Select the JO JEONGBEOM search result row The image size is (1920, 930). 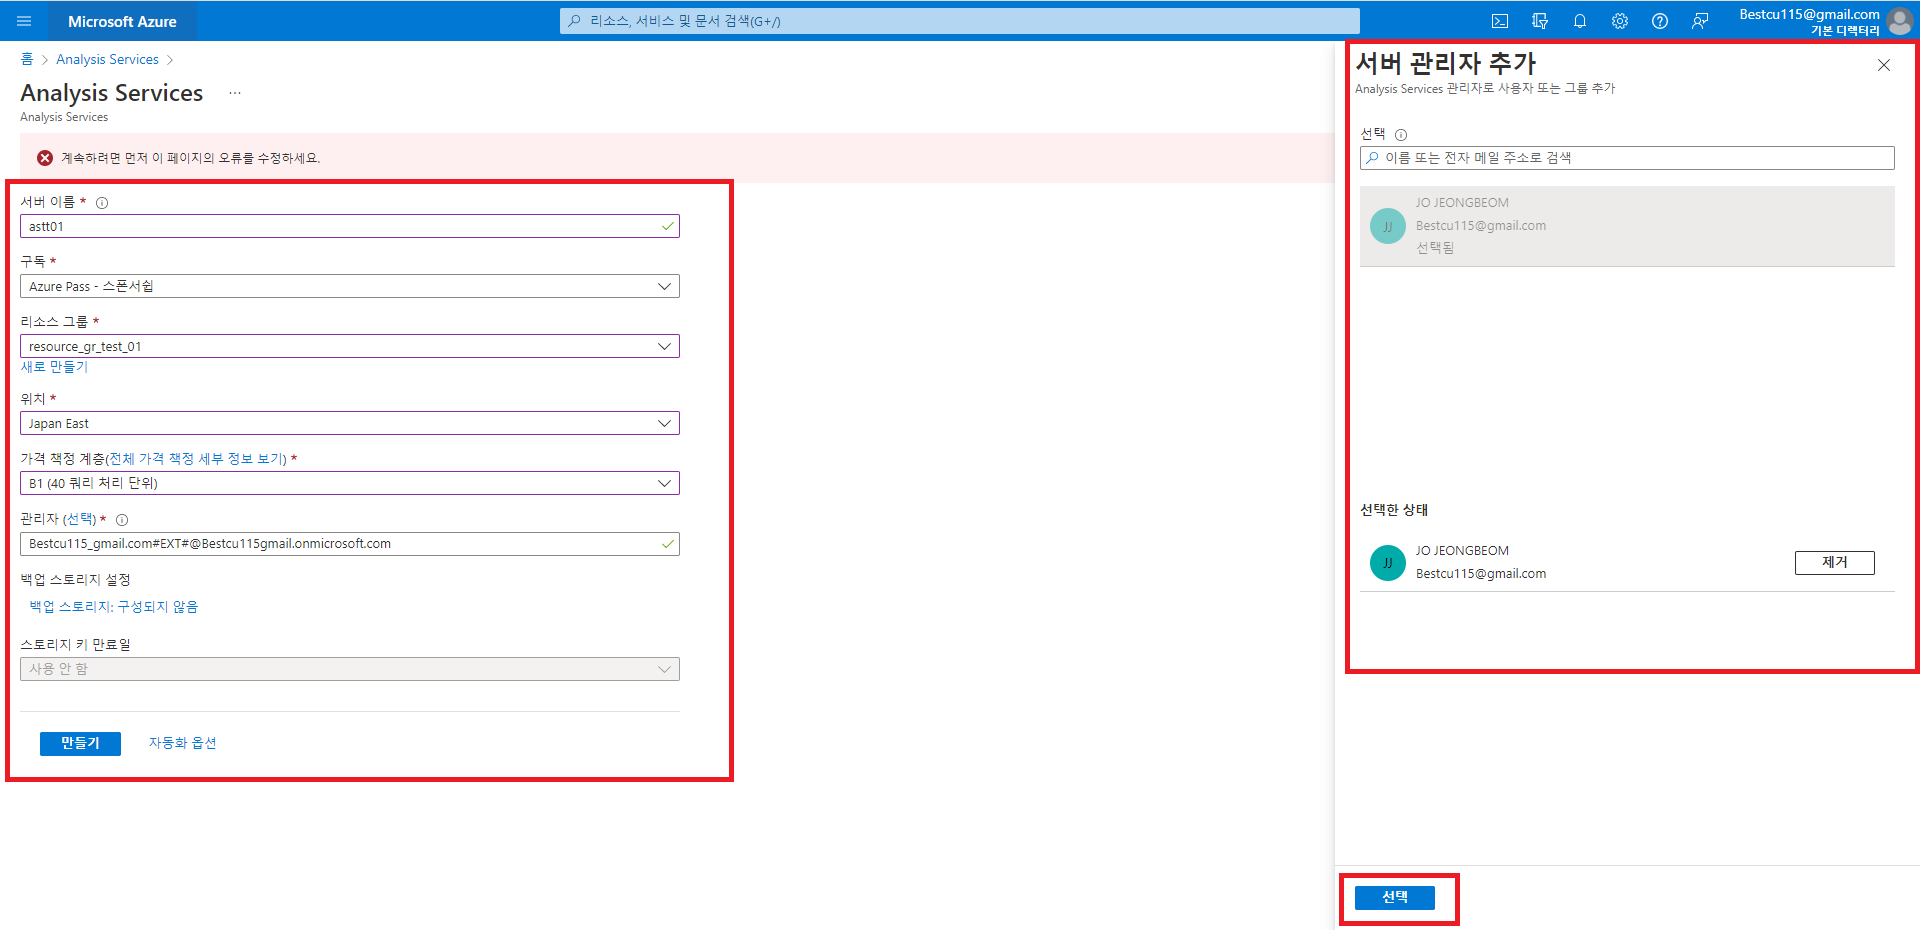tap(1627, 226)
